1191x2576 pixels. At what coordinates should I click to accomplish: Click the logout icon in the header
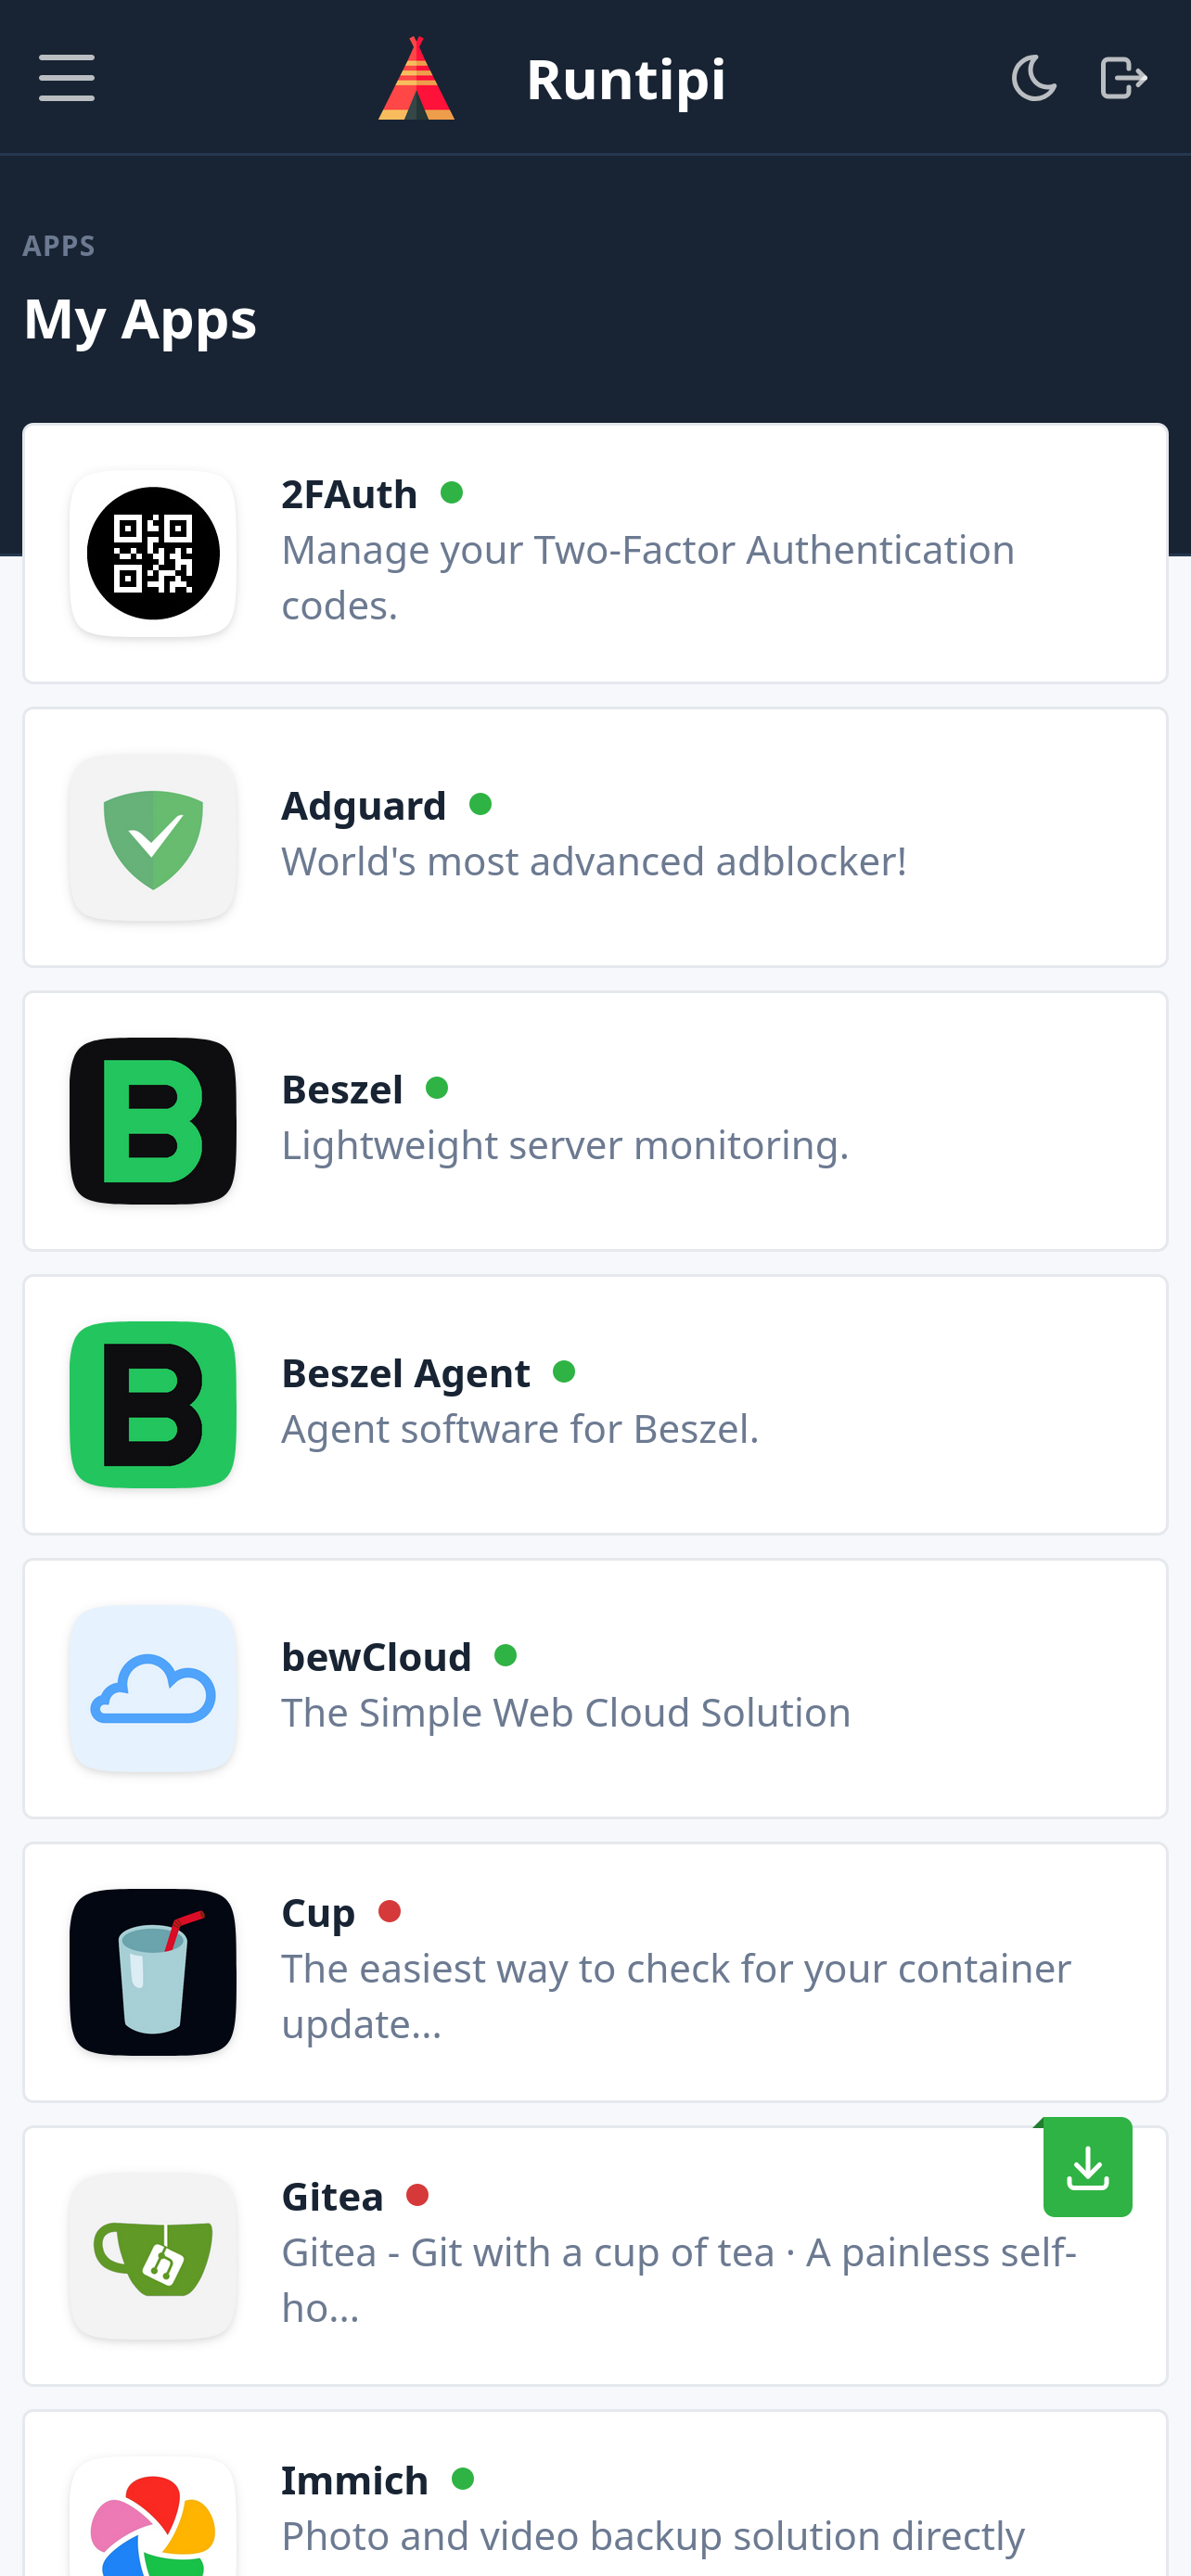click(1122, 78)
